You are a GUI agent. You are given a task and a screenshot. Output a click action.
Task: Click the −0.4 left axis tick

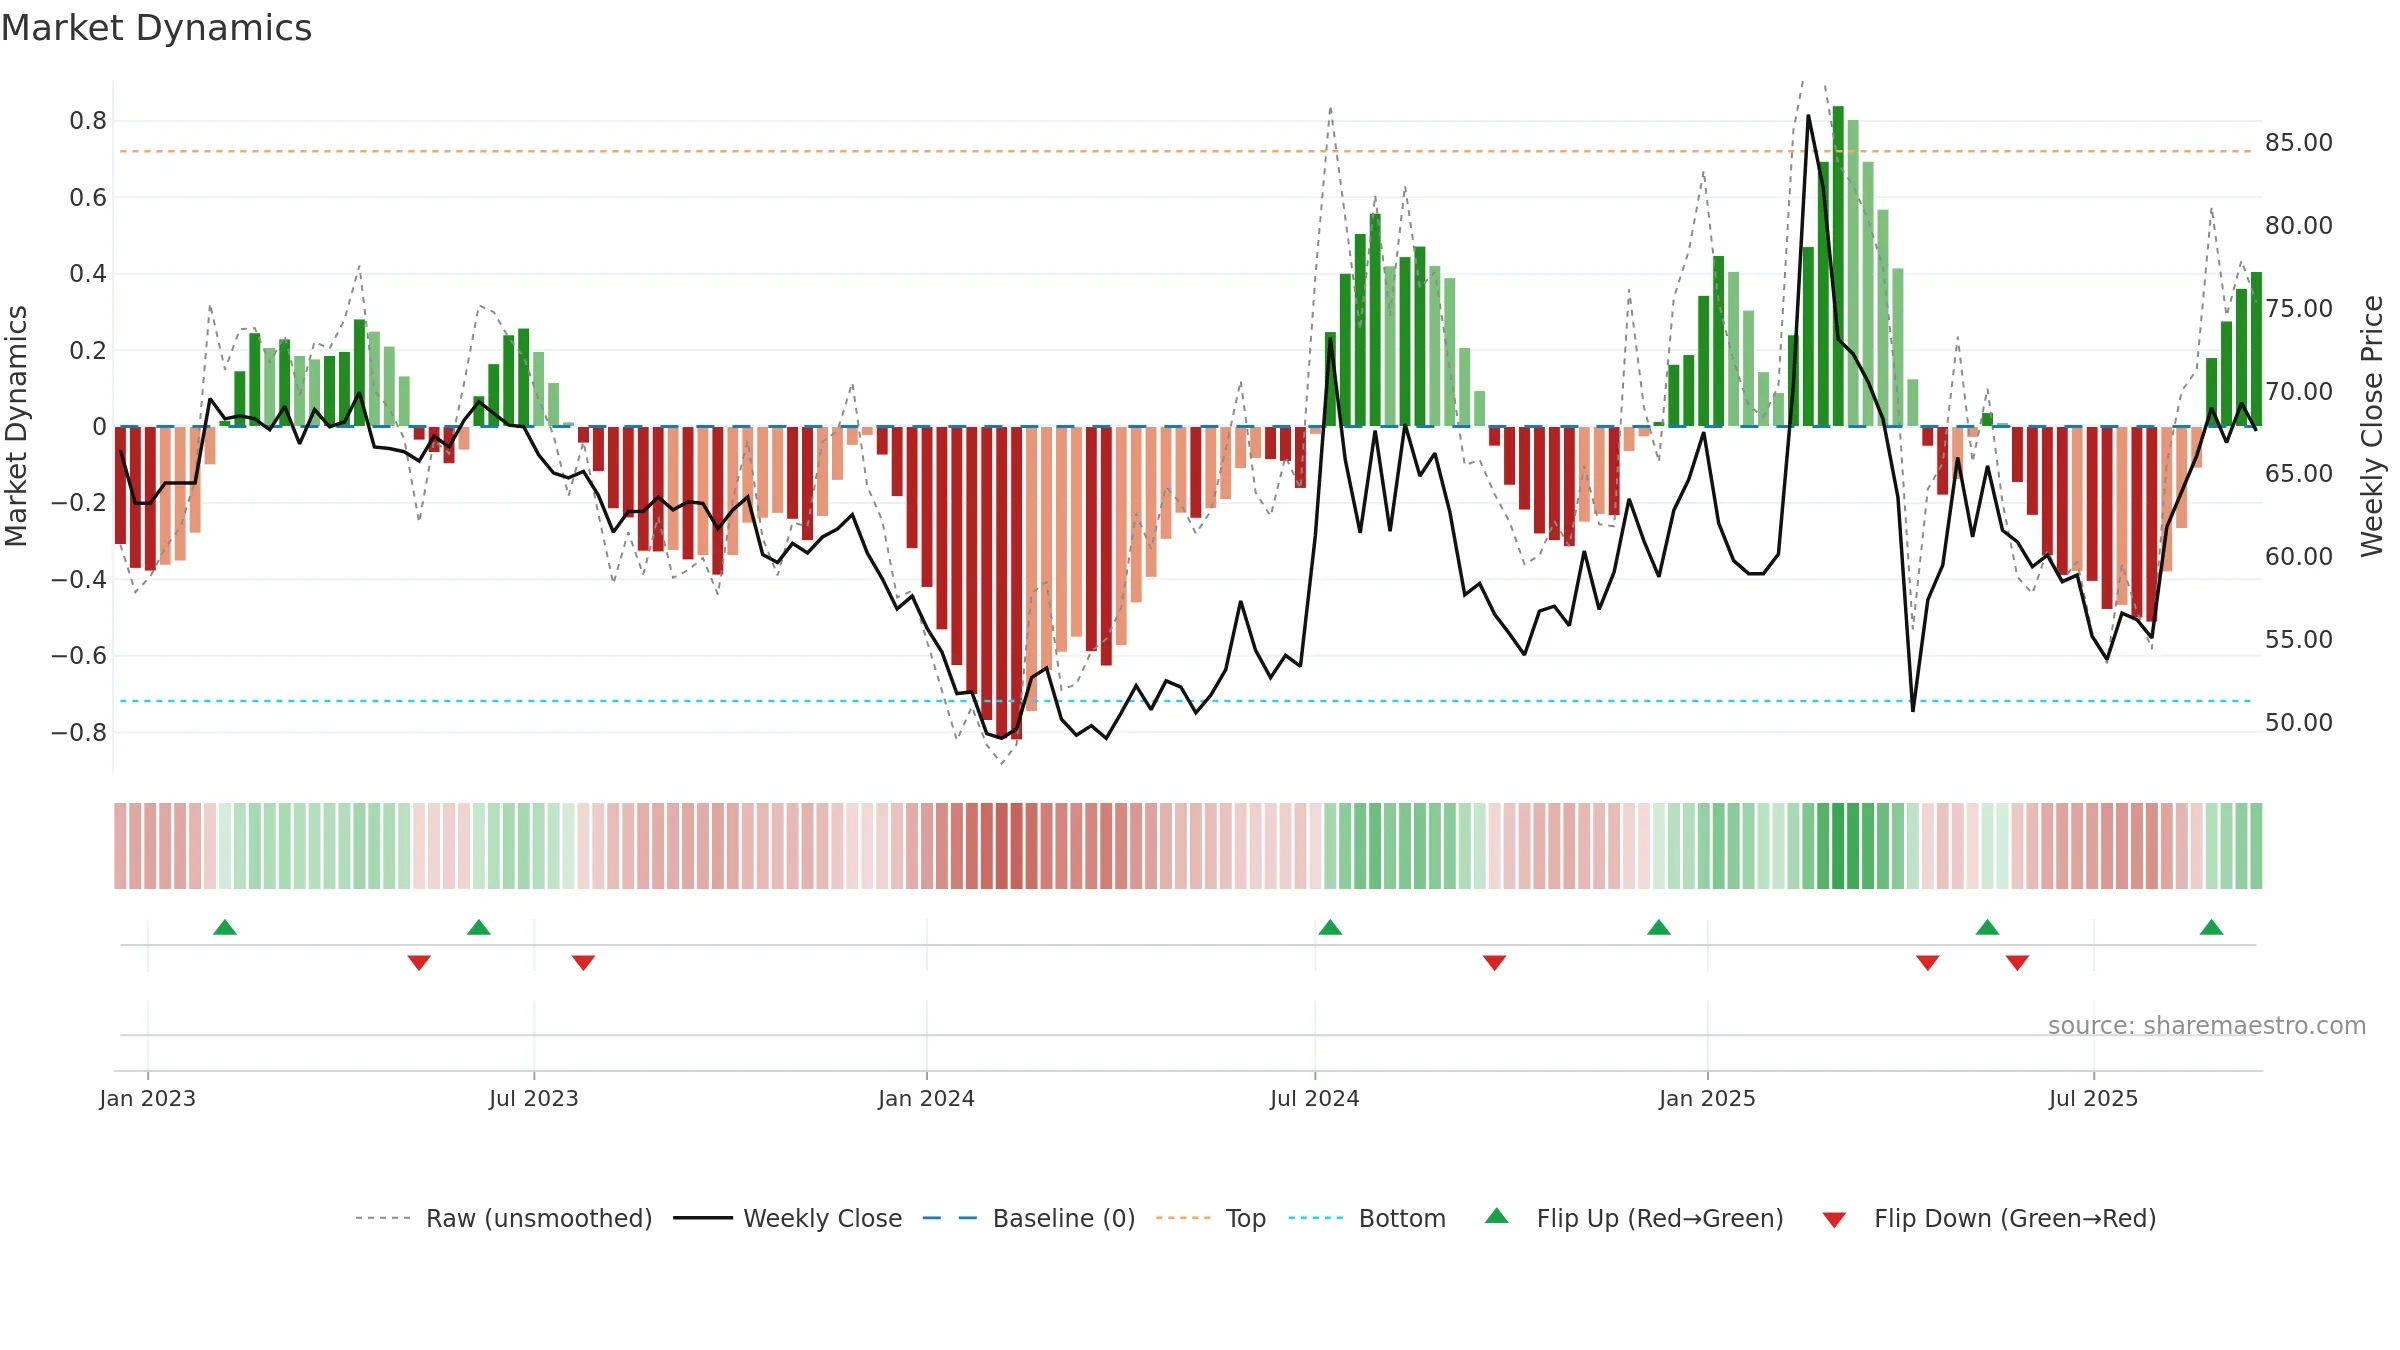79,580
